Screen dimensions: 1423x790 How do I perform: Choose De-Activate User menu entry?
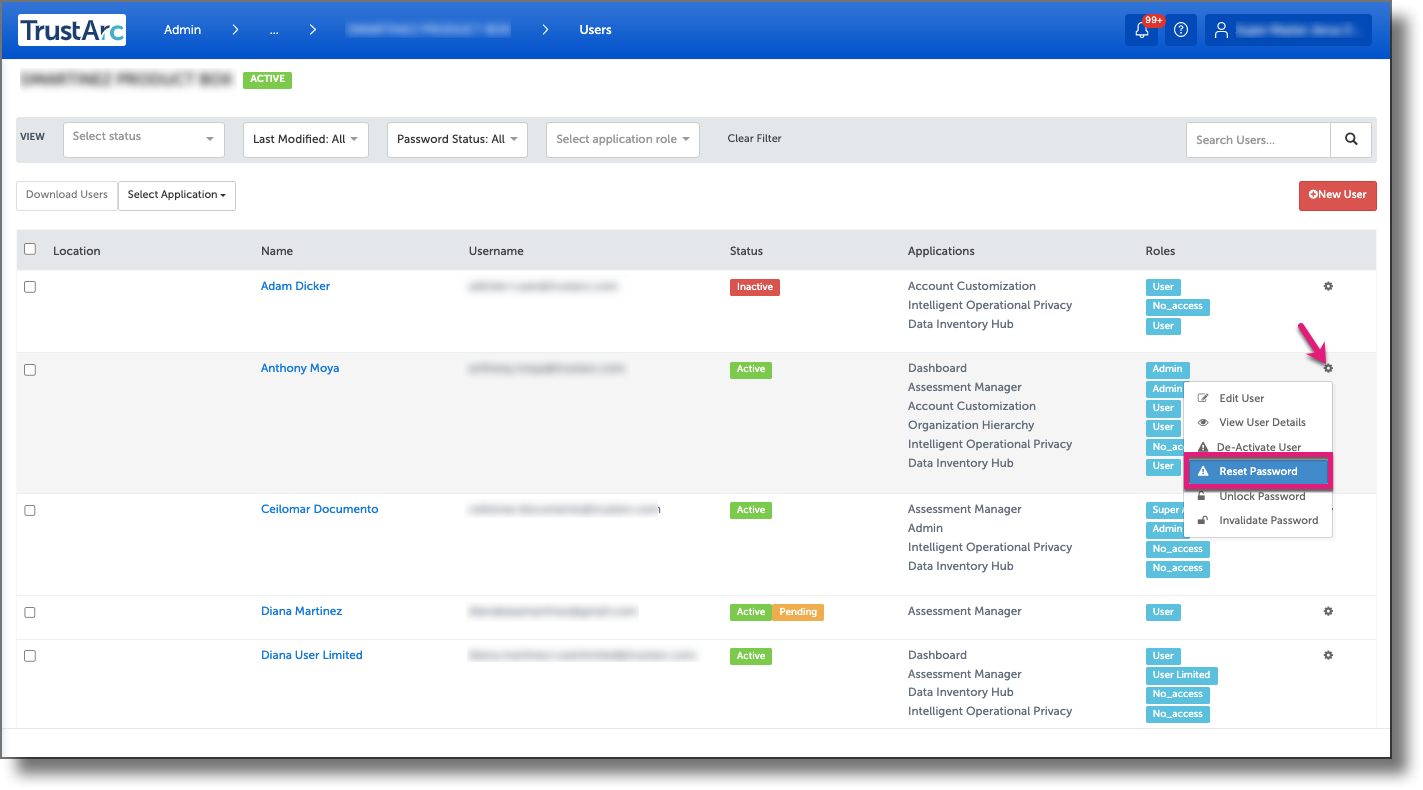pyautogui.click(x=1258, y=447)
